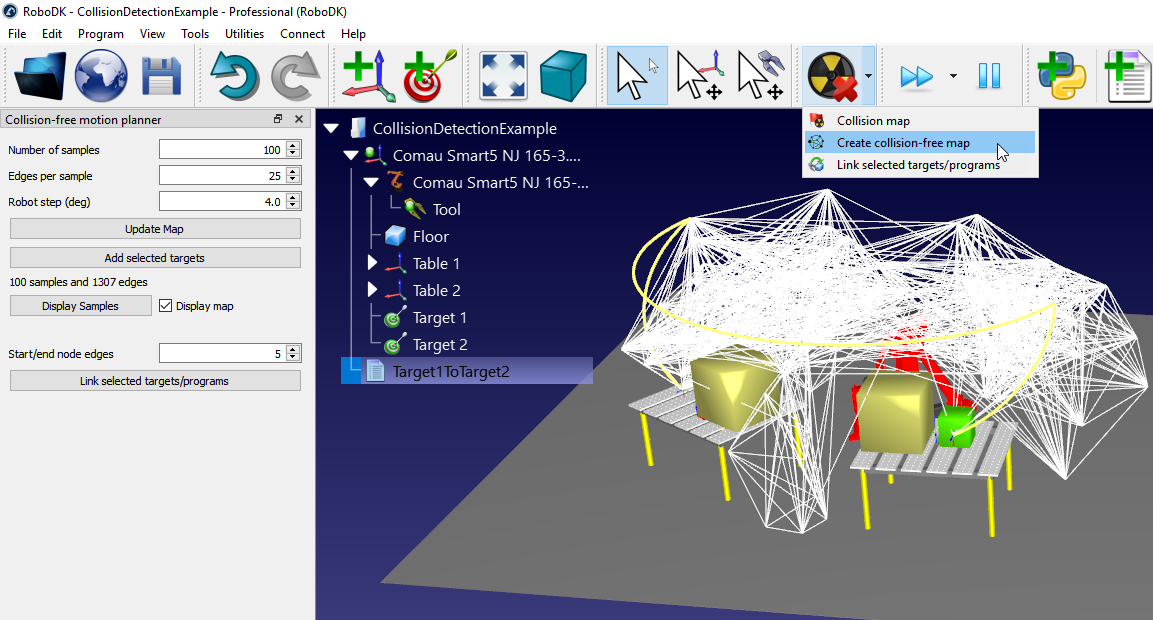Click fast simulation double-arrow icon
1153x620 pixels.
point(916,76)
